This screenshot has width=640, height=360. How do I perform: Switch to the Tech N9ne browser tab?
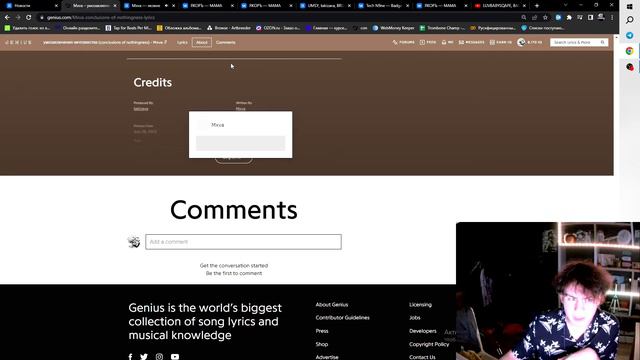pyautogui.click(x=384, y=6)
